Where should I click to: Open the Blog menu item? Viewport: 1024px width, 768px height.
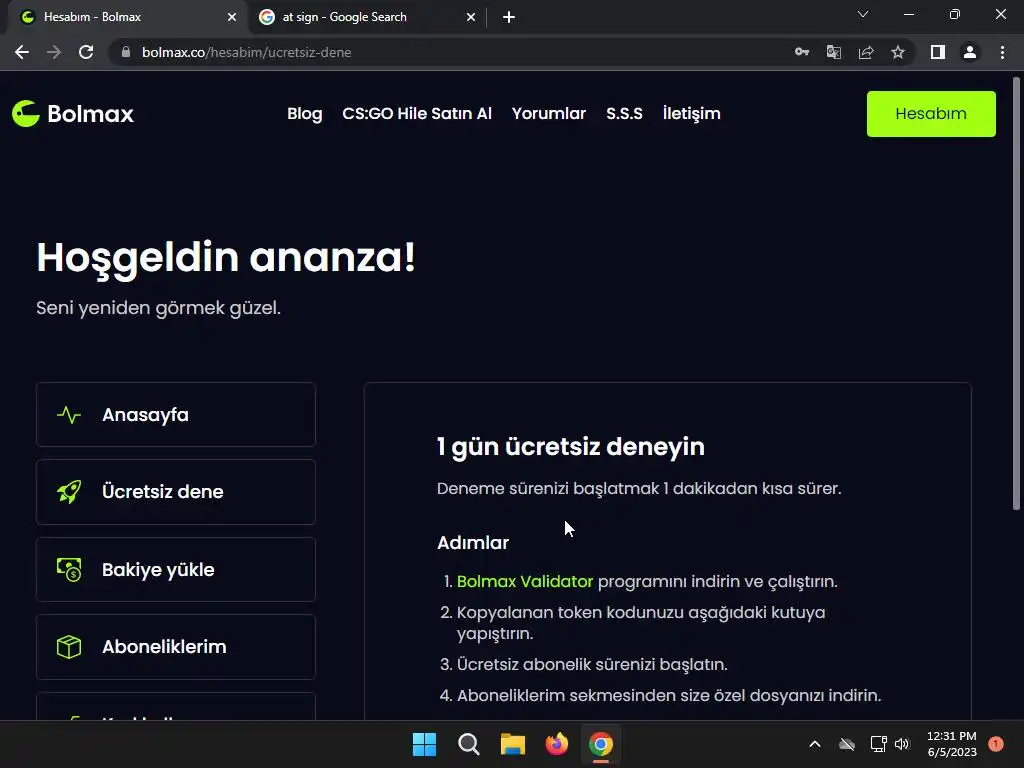point(305,114)
